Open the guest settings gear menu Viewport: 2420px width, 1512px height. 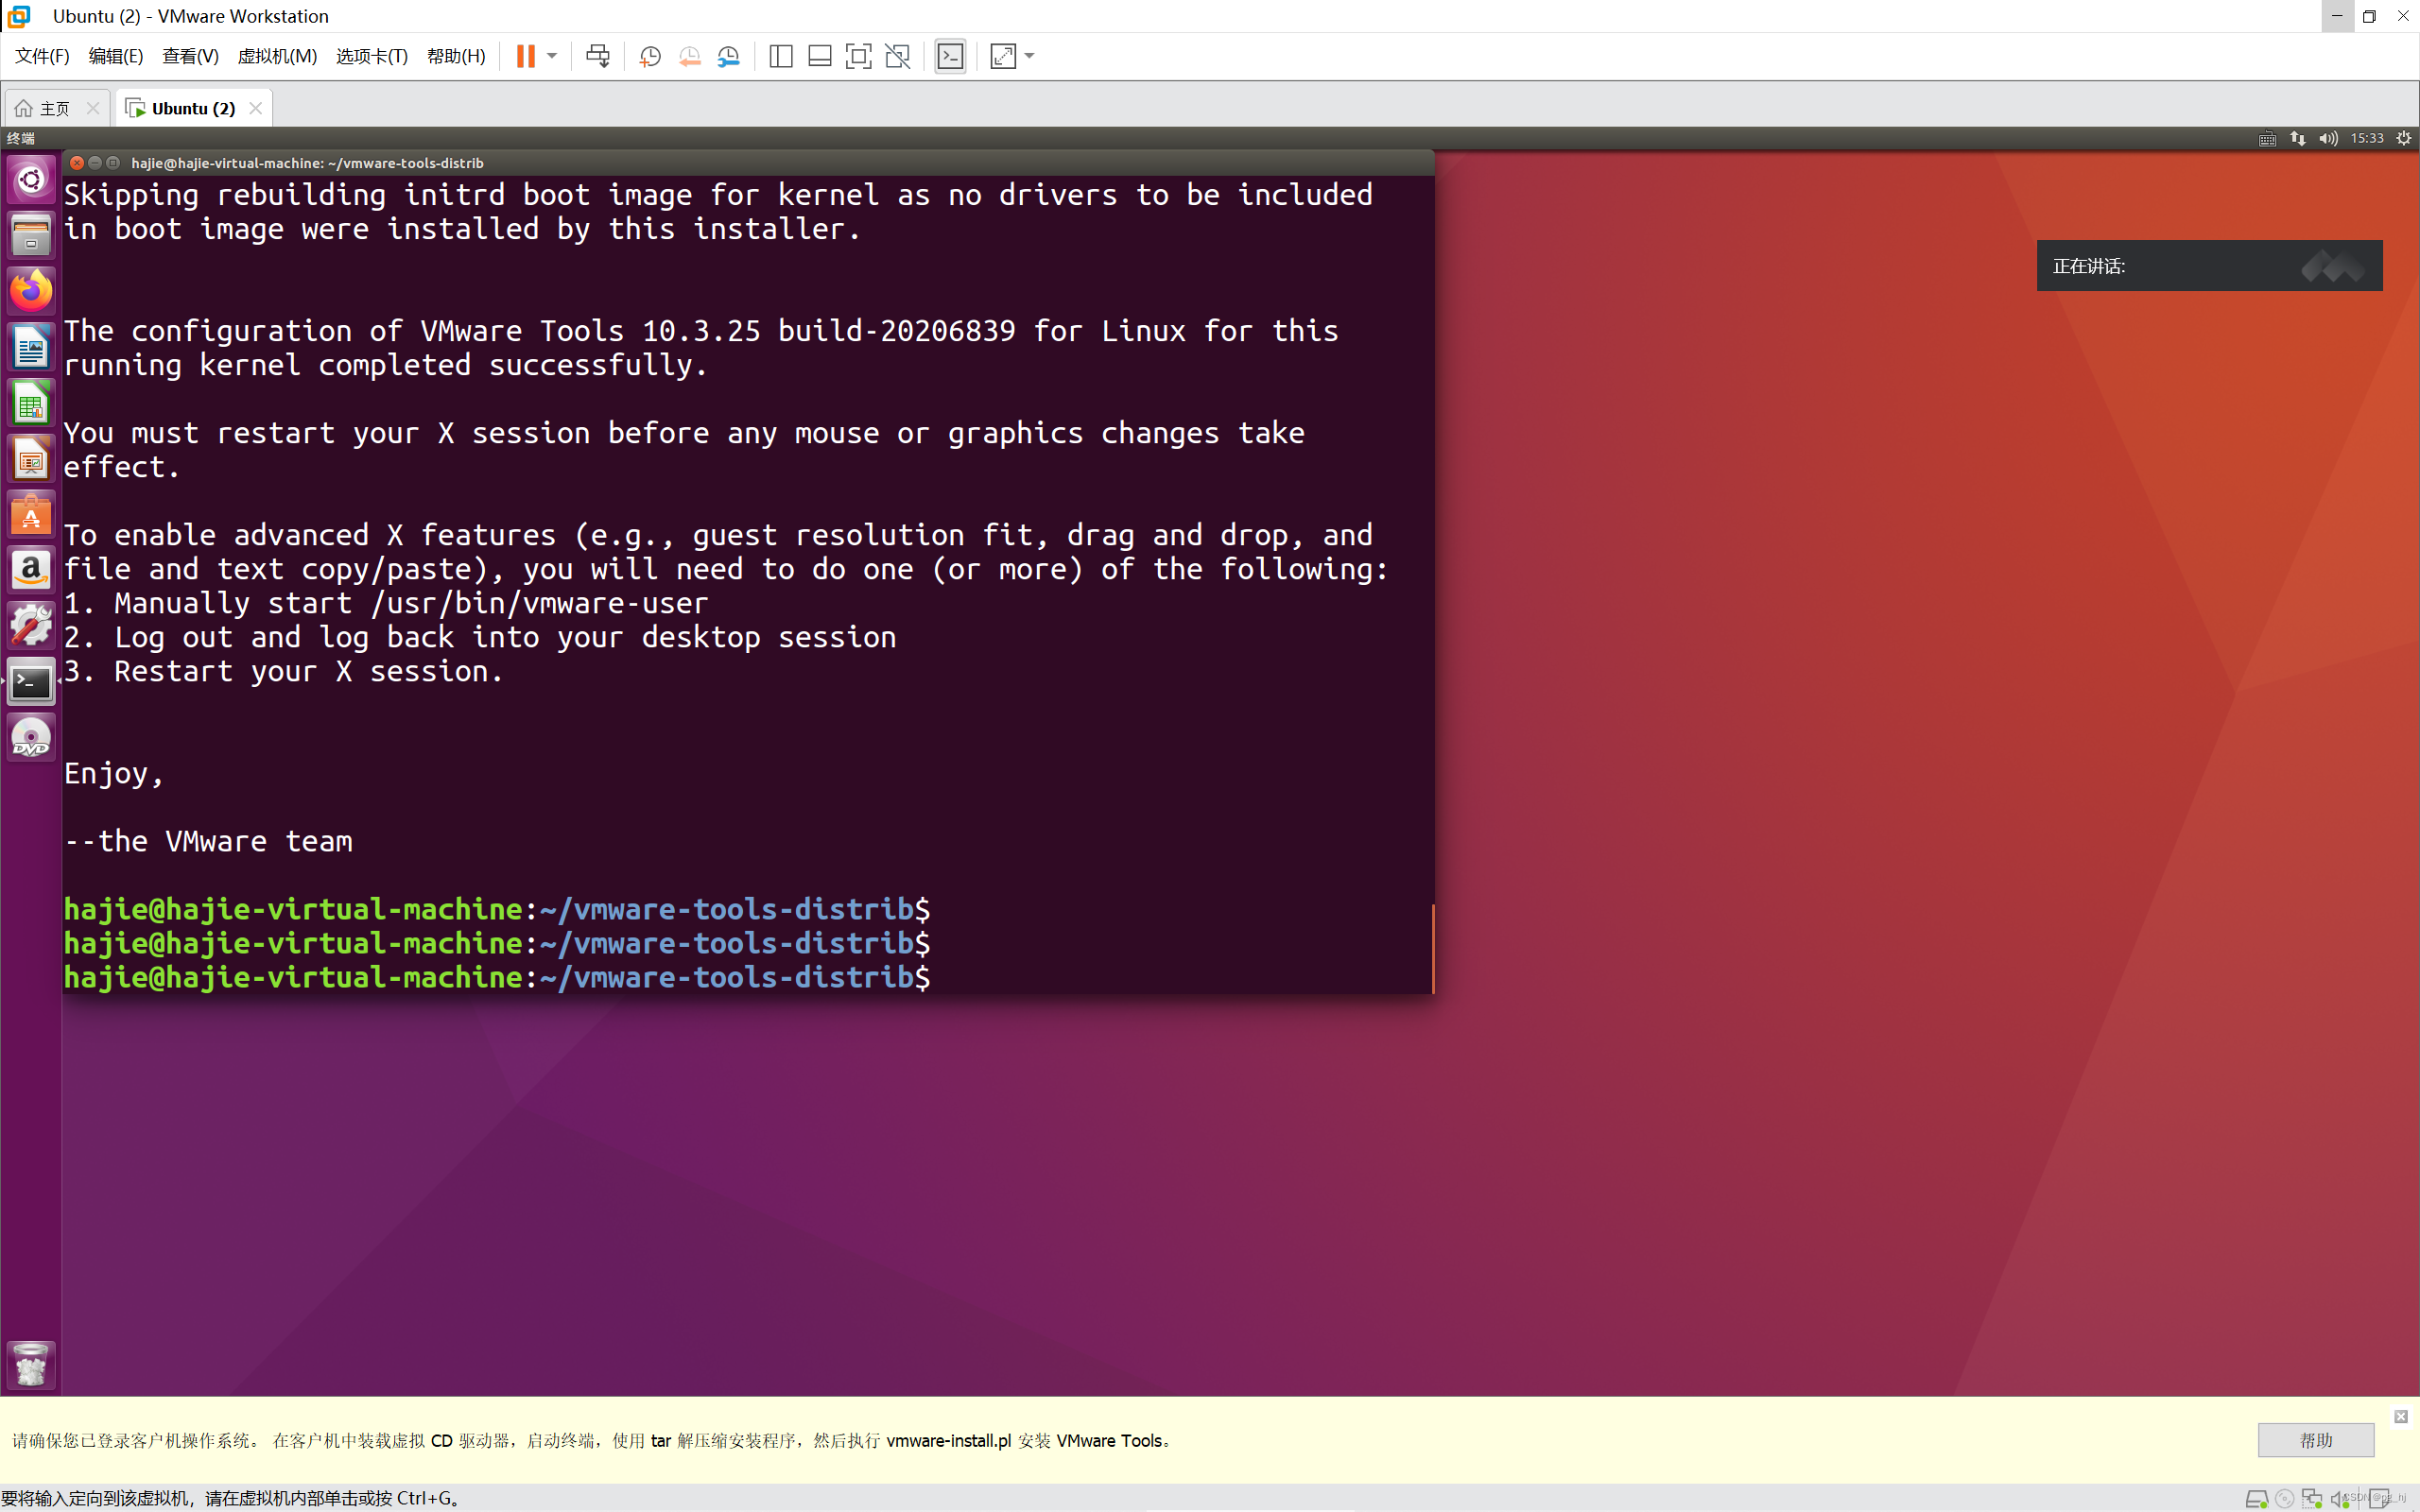(2404, 138)
